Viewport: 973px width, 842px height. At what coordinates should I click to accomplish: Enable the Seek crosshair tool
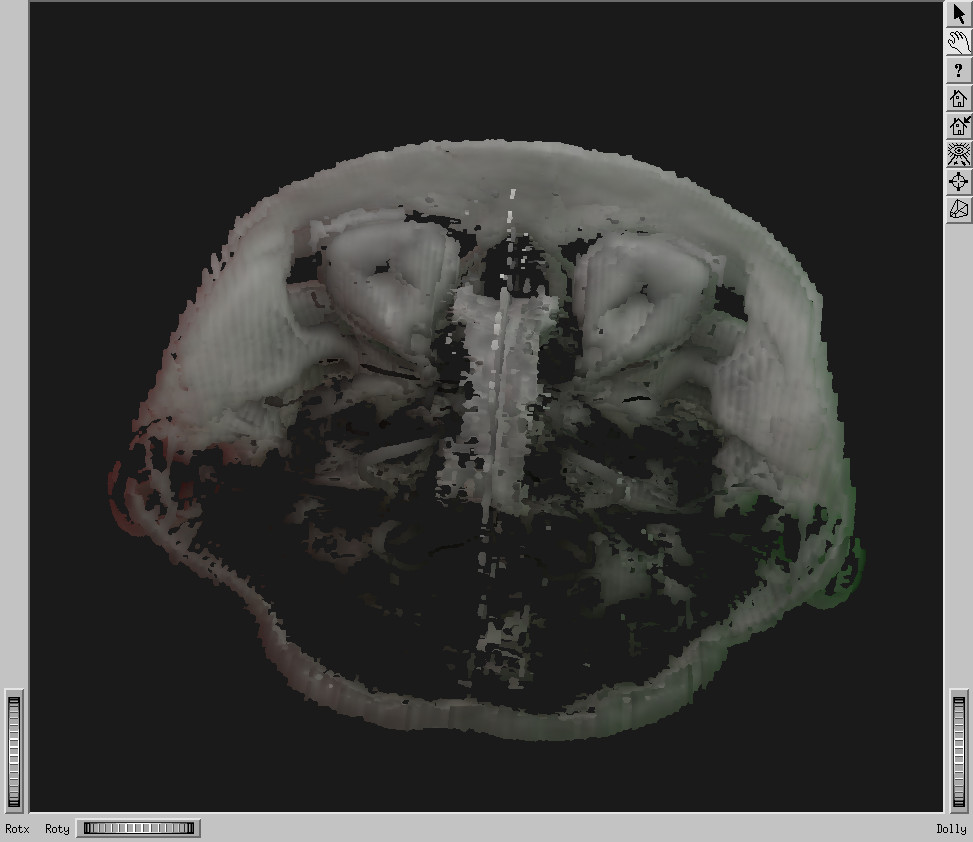(958, 182)
